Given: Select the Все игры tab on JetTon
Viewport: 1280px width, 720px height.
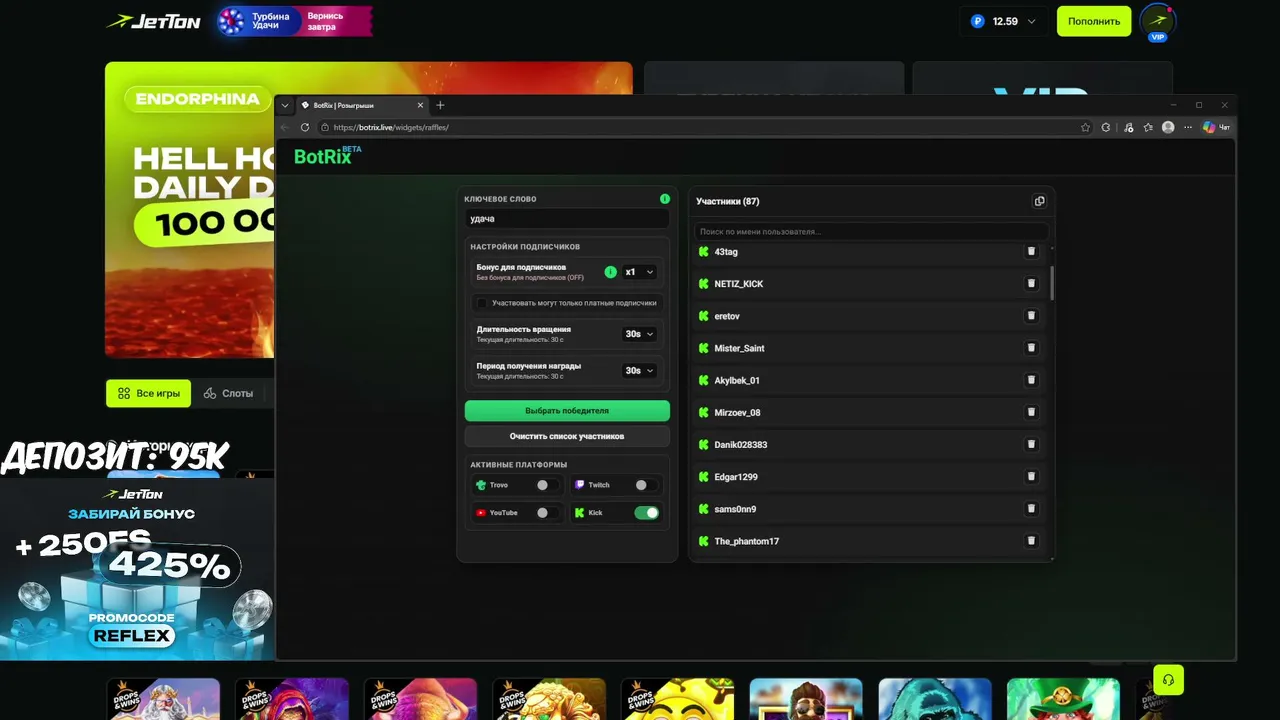Looking at the screenshot, I should [x=149, y=393].
